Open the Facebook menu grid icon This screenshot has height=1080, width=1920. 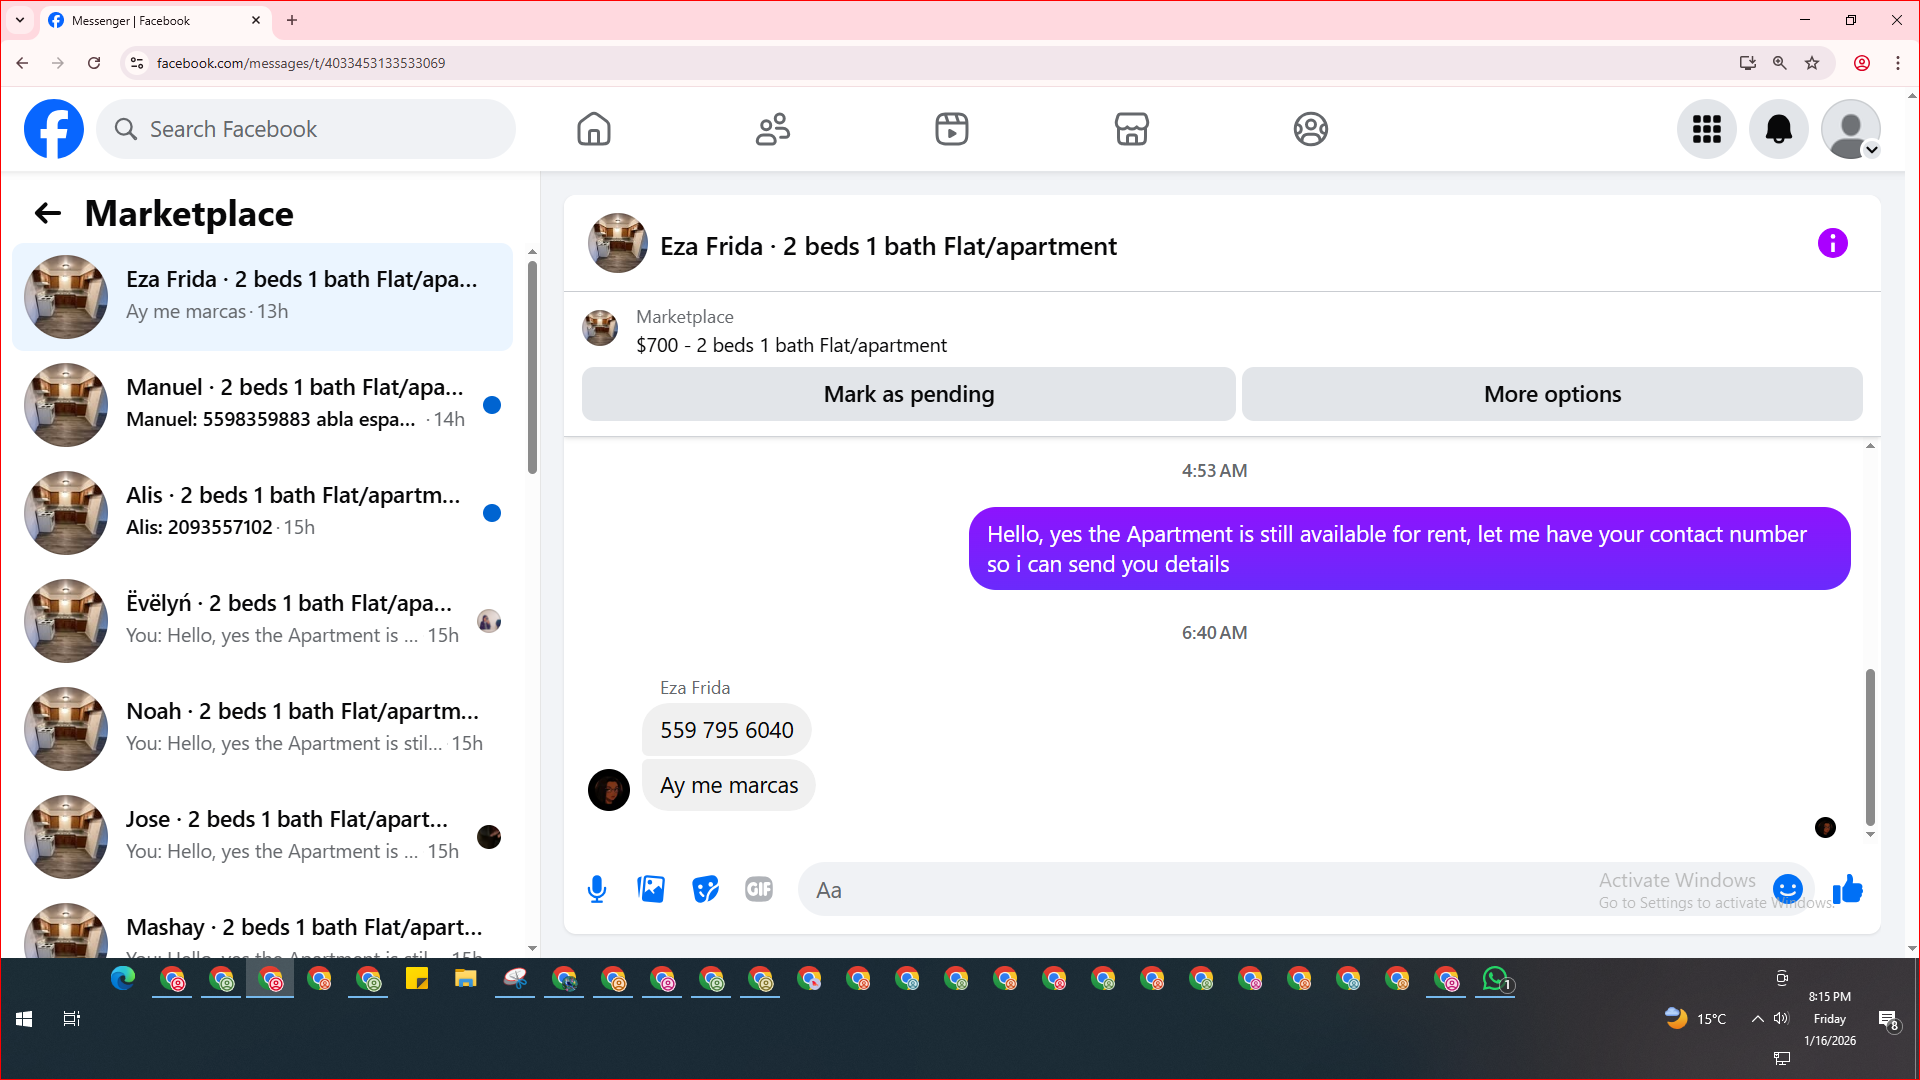tap(1706, 129)
